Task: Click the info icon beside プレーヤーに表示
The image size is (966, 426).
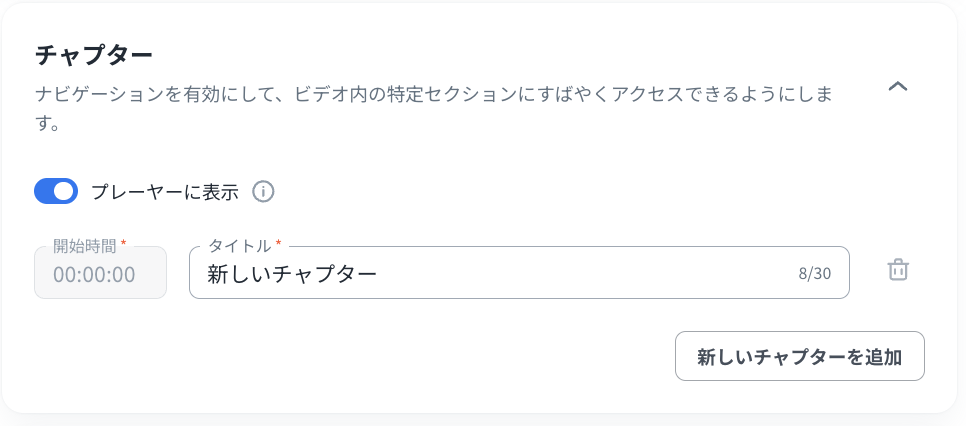Action: pyautogui.click(x=263, y=191)
